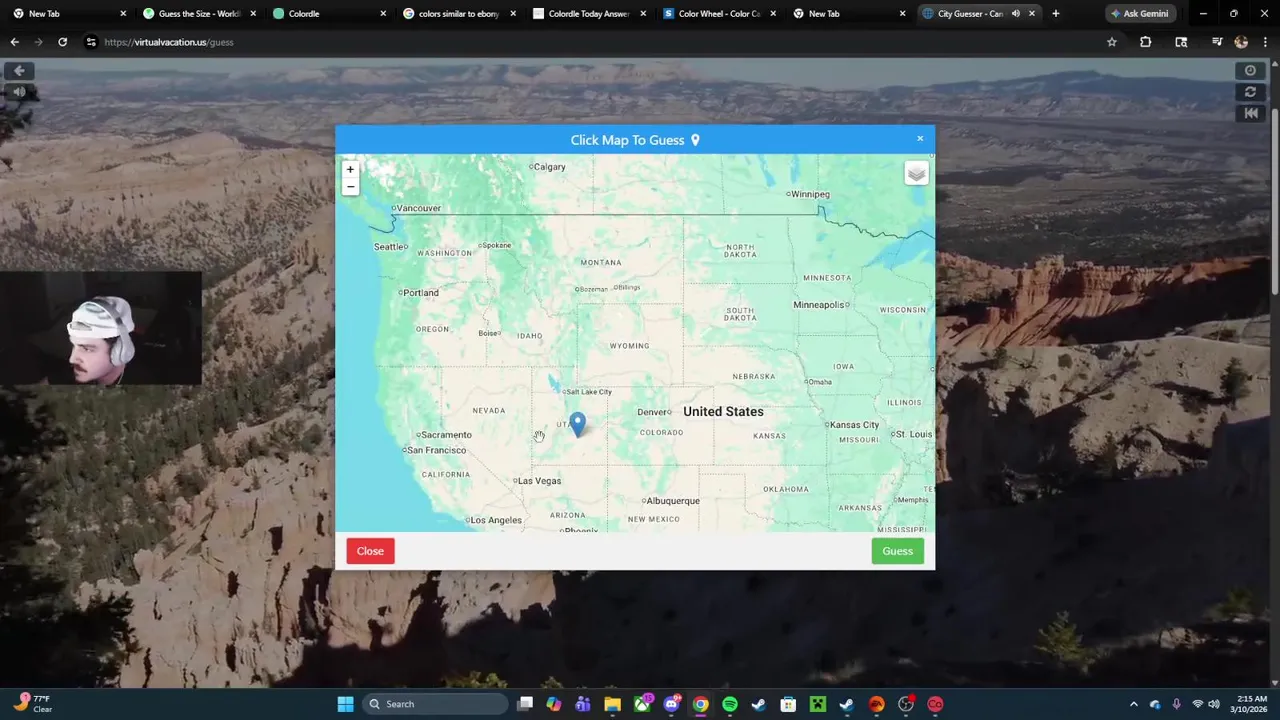
Task: Mute City Guesser tab via speaker icon
Action: (1015, 14)
